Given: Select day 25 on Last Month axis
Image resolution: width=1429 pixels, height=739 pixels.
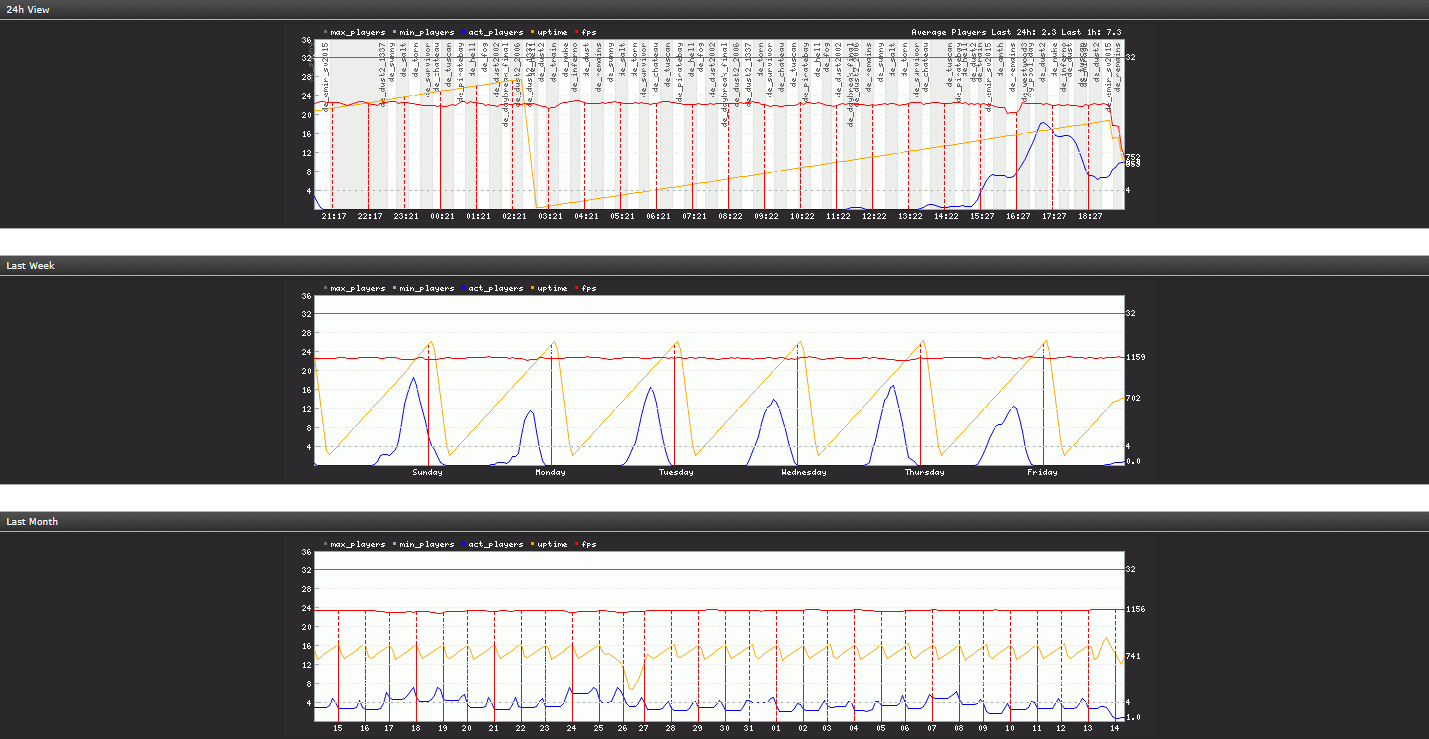Looking at the screenshot, I should click(598, 728).
